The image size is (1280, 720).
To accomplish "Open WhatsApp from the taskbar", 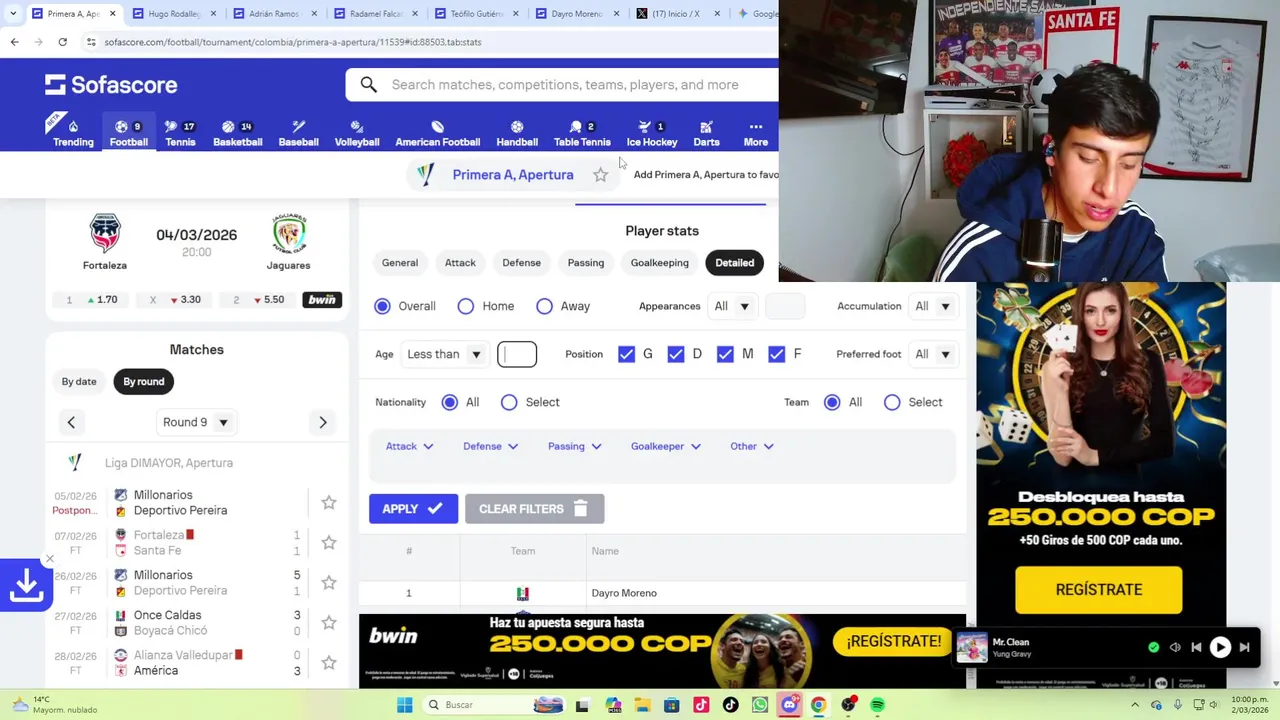I will click(x=760, y=705).
